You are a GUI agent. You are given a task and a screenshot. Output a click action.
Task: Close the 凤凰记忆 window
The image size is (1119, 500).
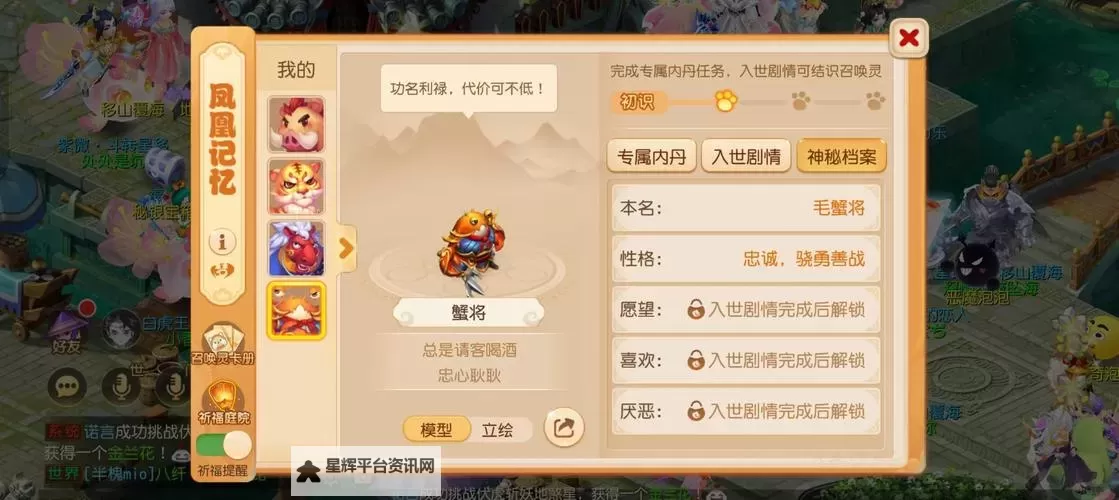point(908,38)
